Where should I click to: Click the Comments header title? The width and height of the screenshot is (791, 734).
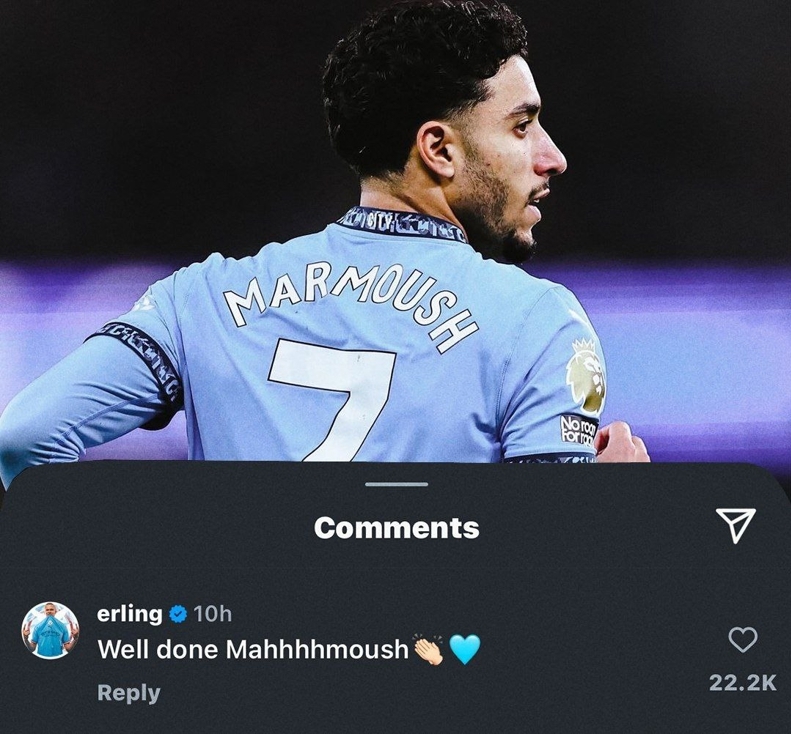click(397, 528)
